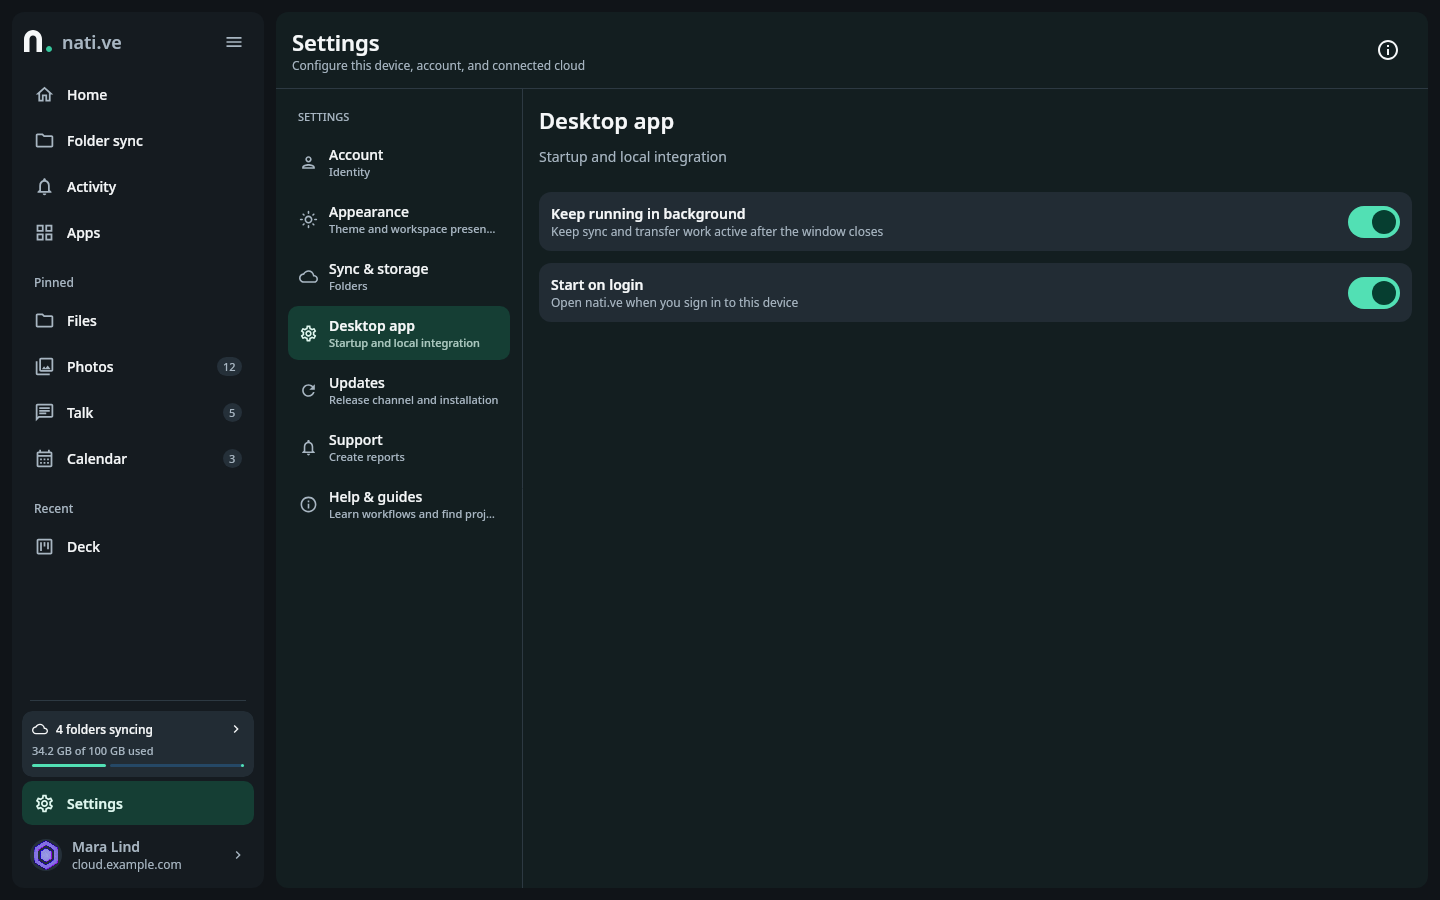Click the 'Keep running in background' label
This screenshot has height=900, width=1440.
point(648,214)
